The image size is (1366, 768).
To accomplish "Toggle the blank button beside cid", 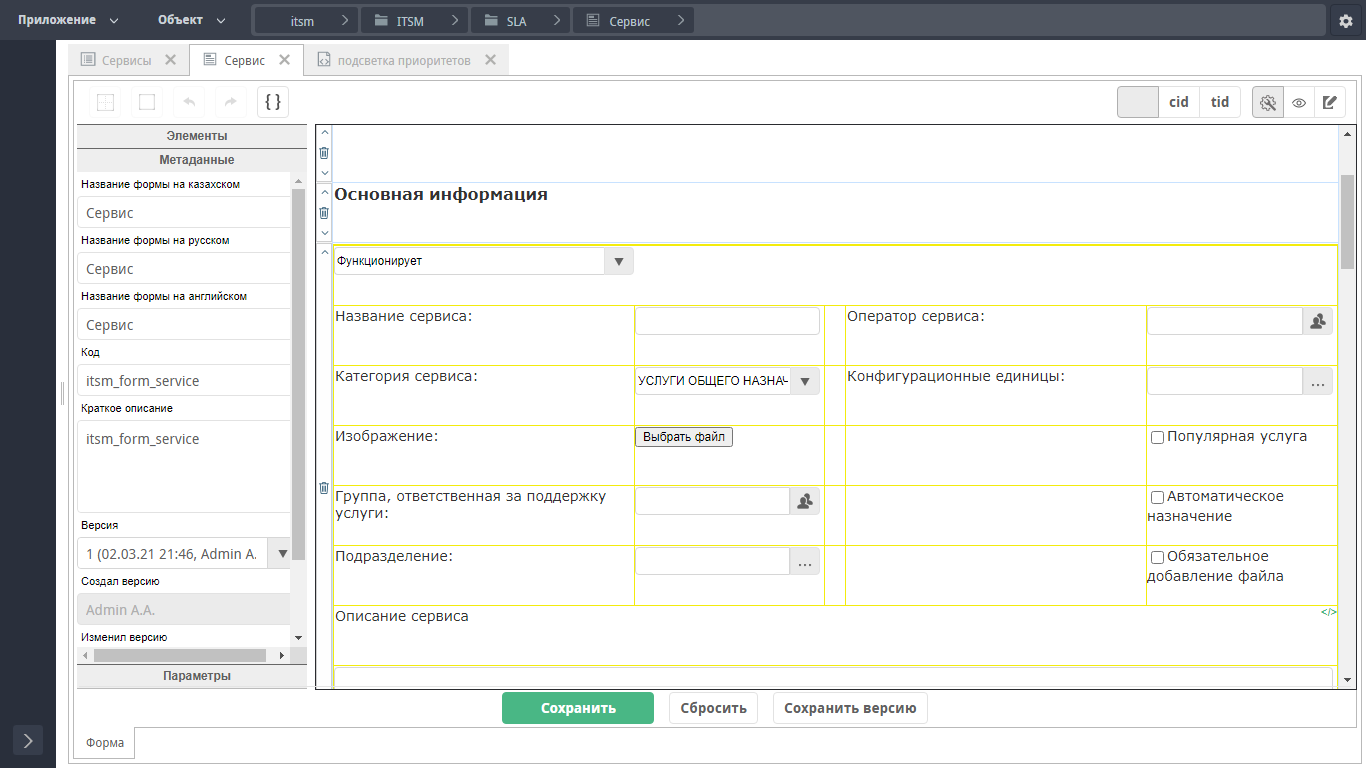I will click(x=1138, y=102).
